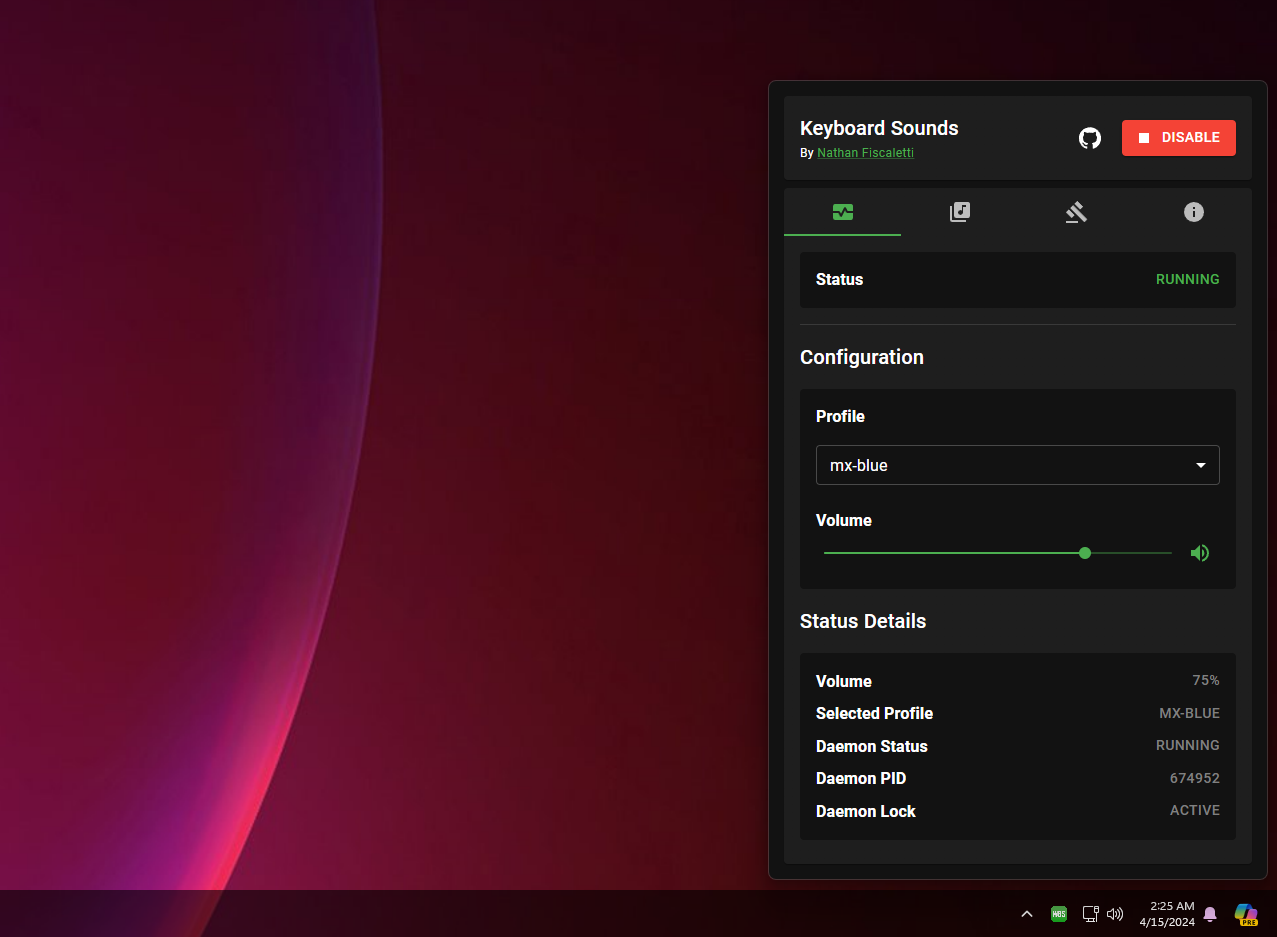Click the Daemon PID value 674952
Image resolution: width=1277 pixels, height=937 pixels.
coord(1195,778)
